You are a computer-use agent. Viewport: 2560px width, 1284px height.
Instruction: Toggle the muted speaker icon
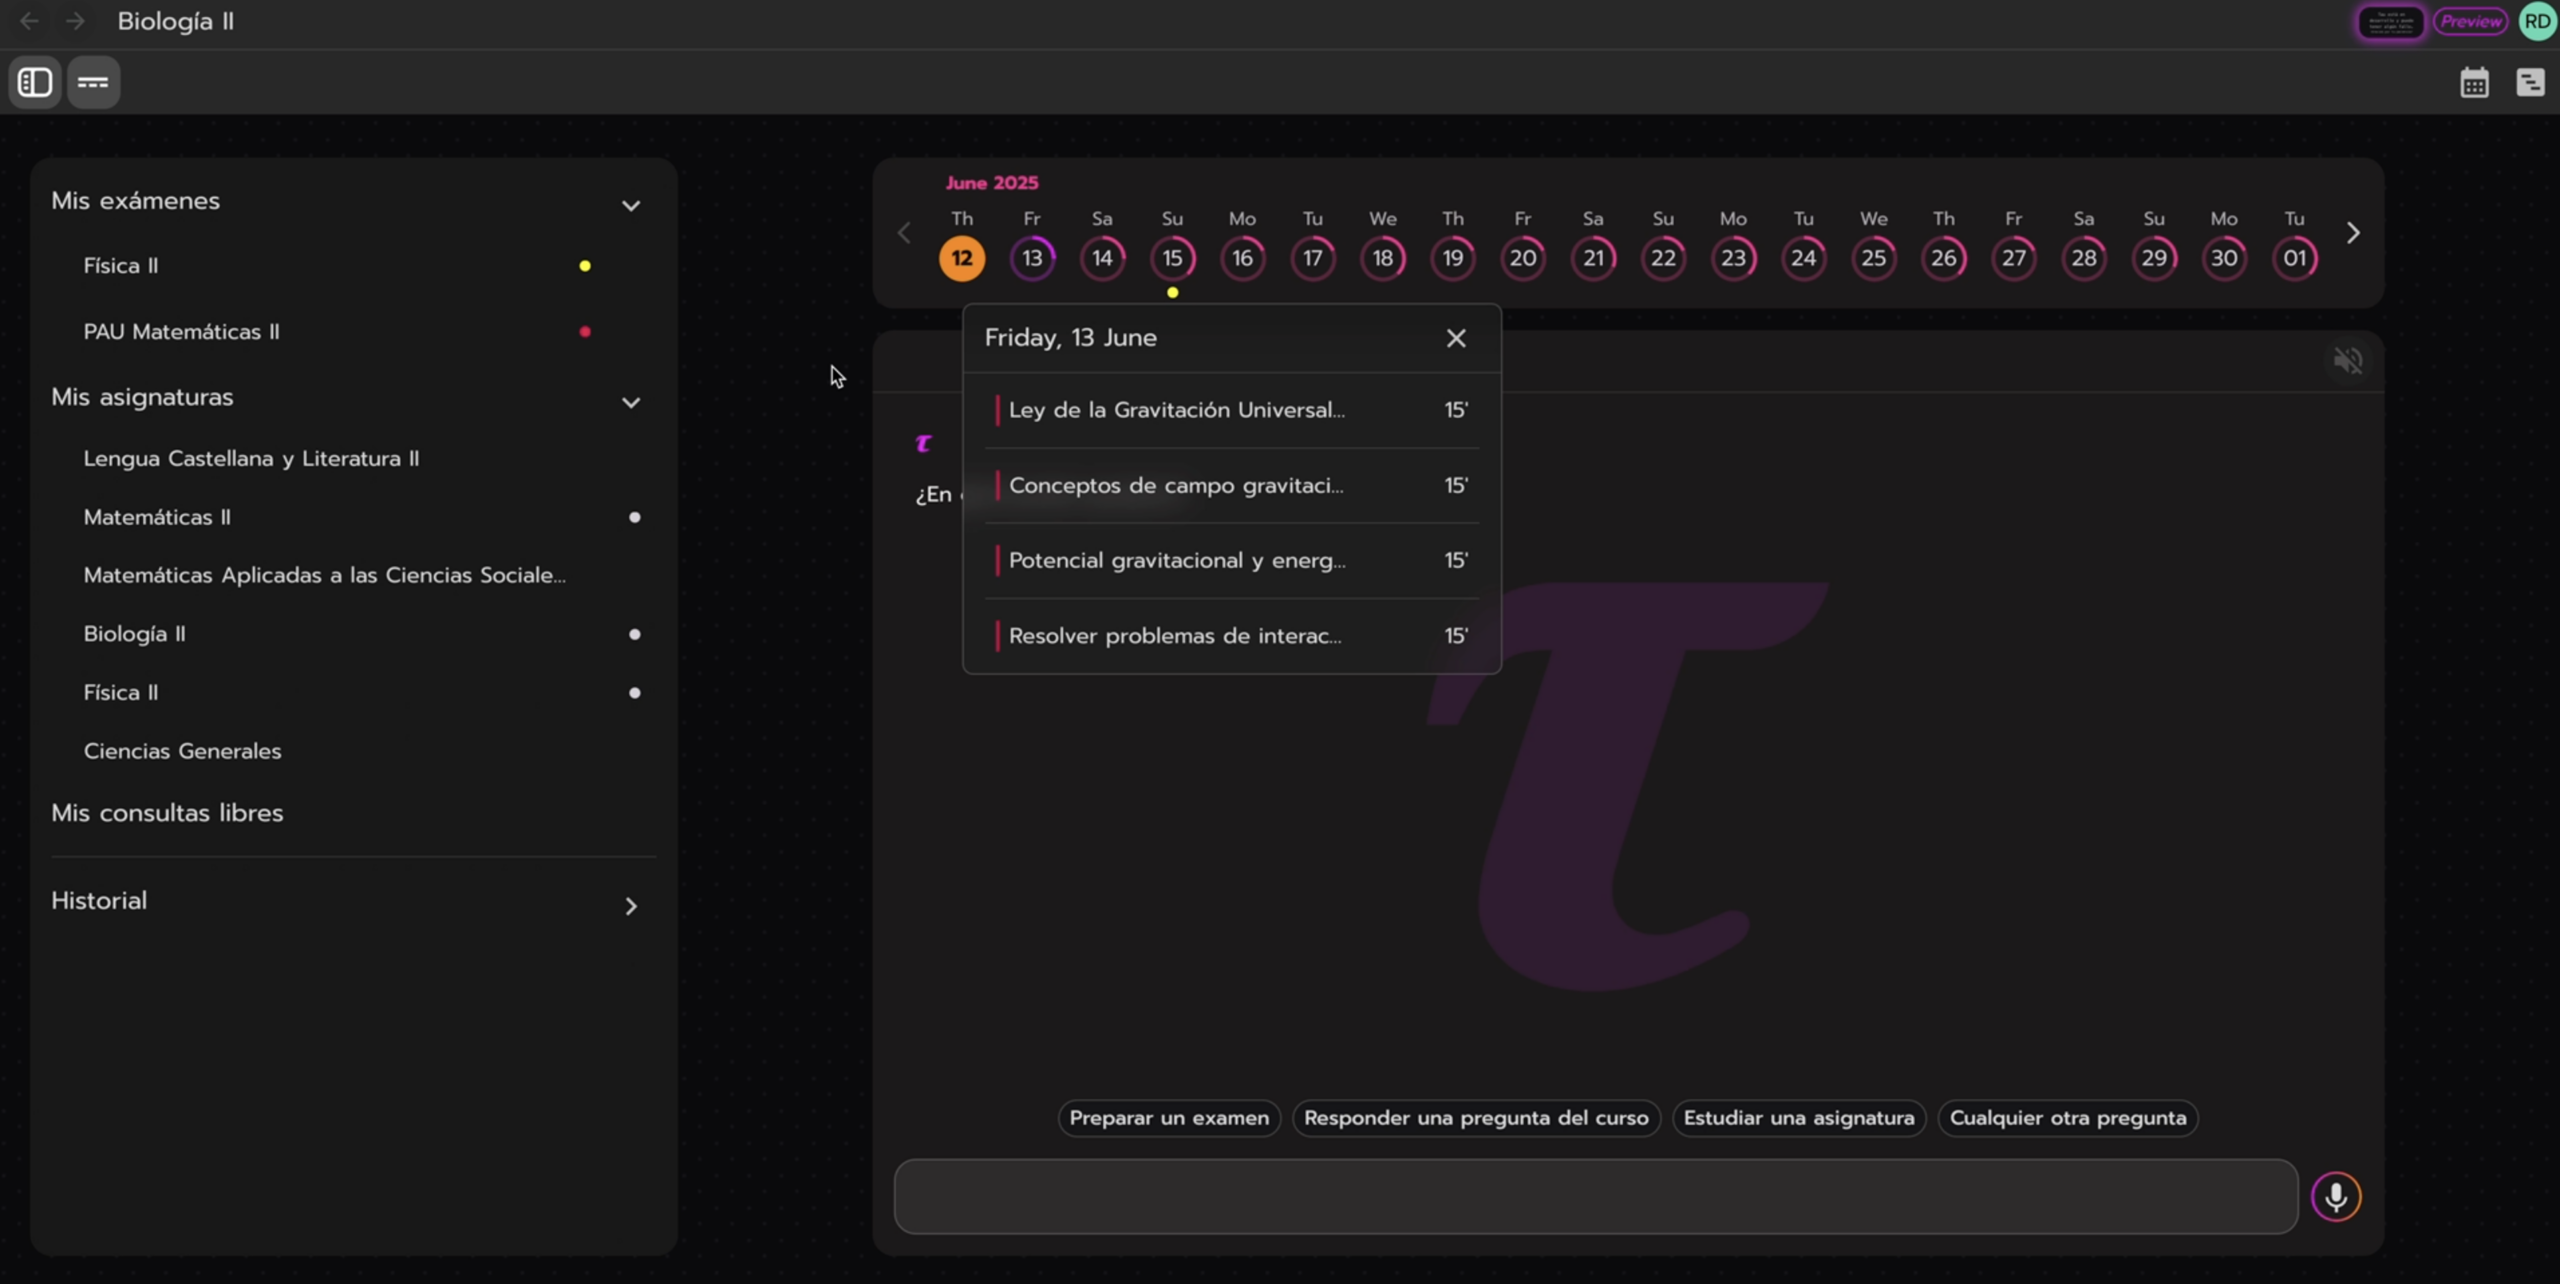[x=2347, y=360]
